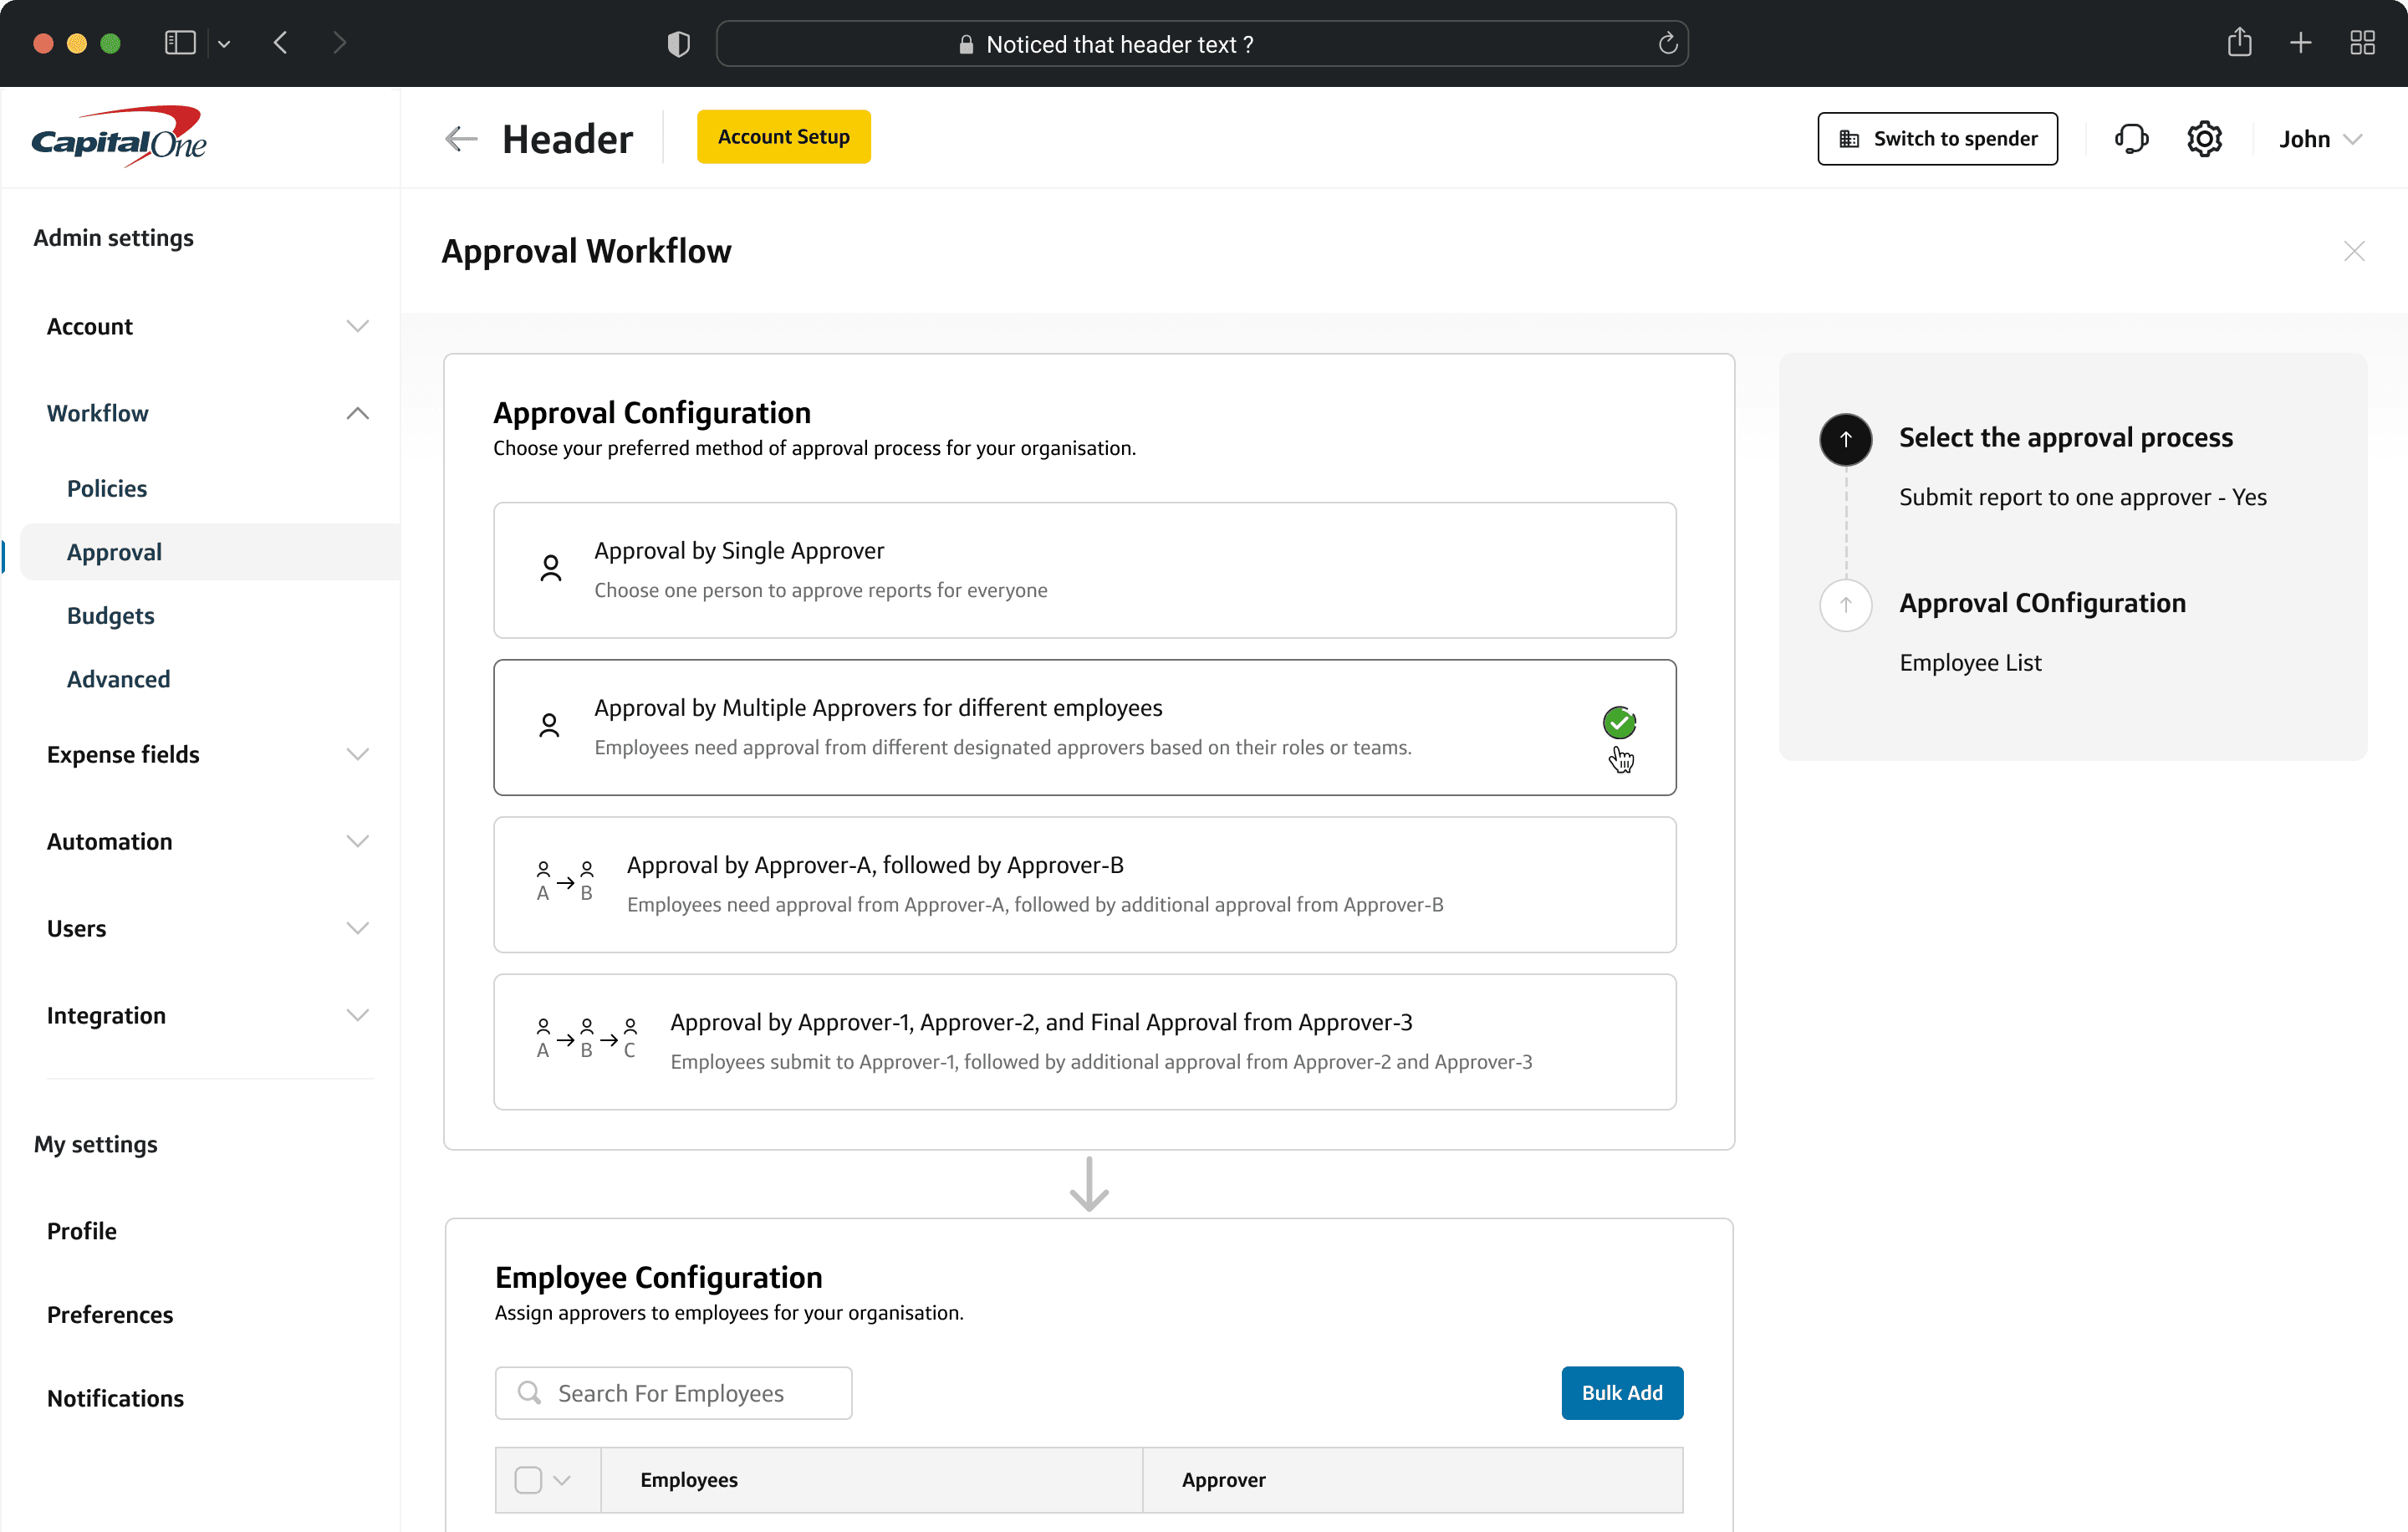Open the John user dropdown
Image resolution: width=2408 pixels, height=1532 pixels.
(2320, 139)
